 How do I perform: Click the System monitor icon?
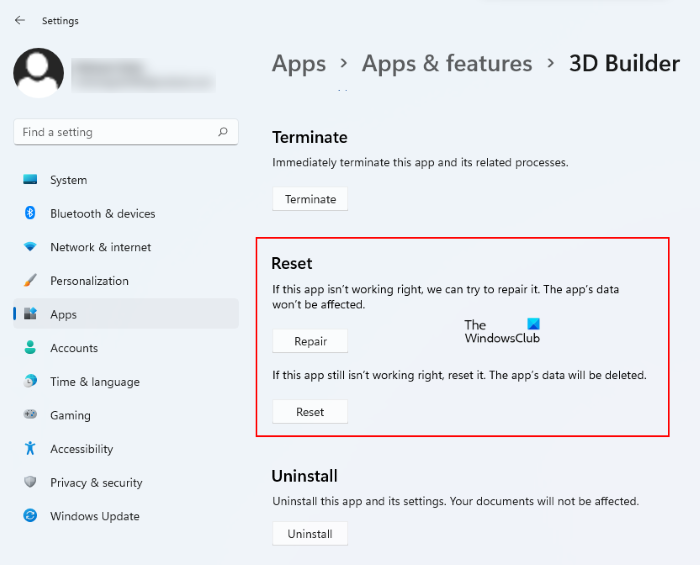pos(30,180)
